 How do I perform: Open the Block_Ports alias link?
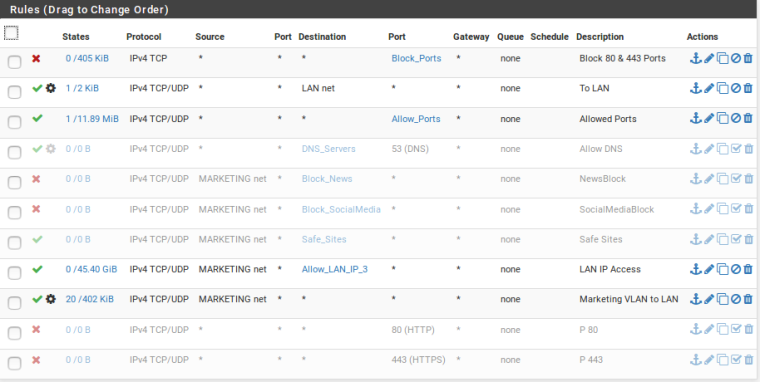[x=416, y=59]
